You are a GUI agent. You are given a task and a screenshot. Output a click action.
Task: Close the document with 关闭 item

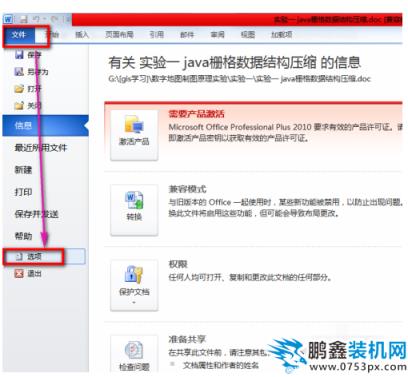pyautogui.click(x=28, y=106)
